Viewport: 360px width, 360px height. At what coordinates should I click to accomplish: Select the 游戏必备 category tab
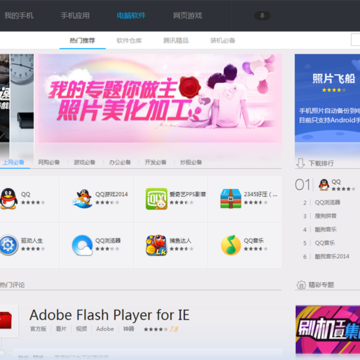(84, 162)
